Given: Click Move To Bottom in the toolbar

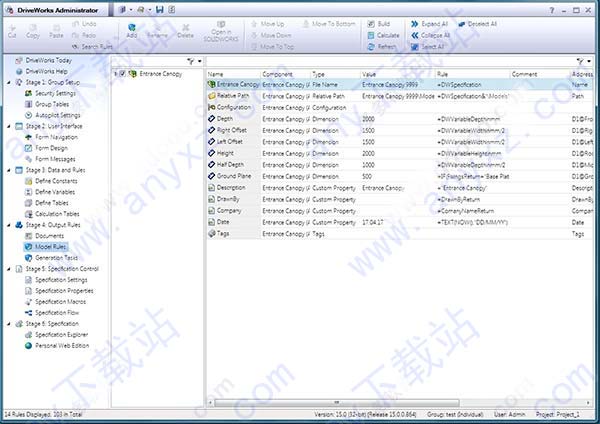Looking at the screenshot, I should click(x=329, y=24).
